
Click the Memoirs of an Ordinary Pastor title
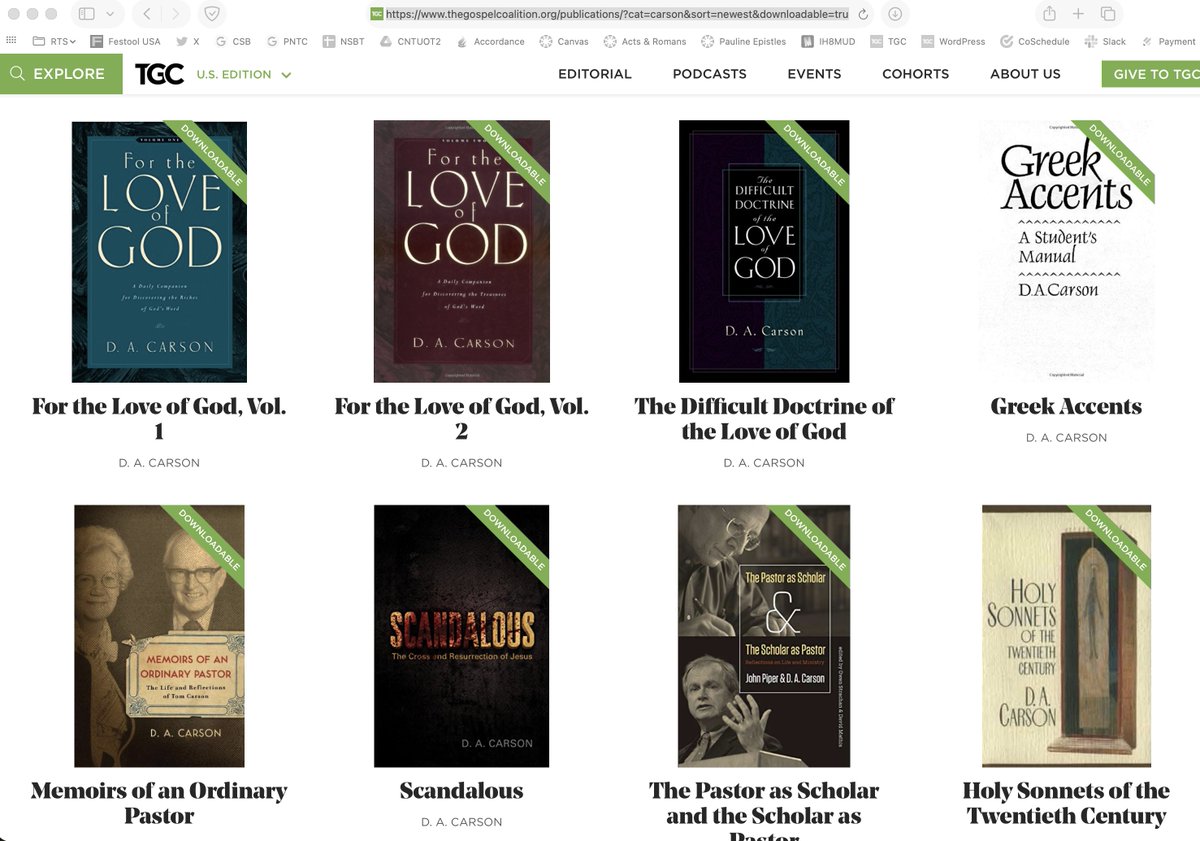pyautogui.click(x=159, y=803)
